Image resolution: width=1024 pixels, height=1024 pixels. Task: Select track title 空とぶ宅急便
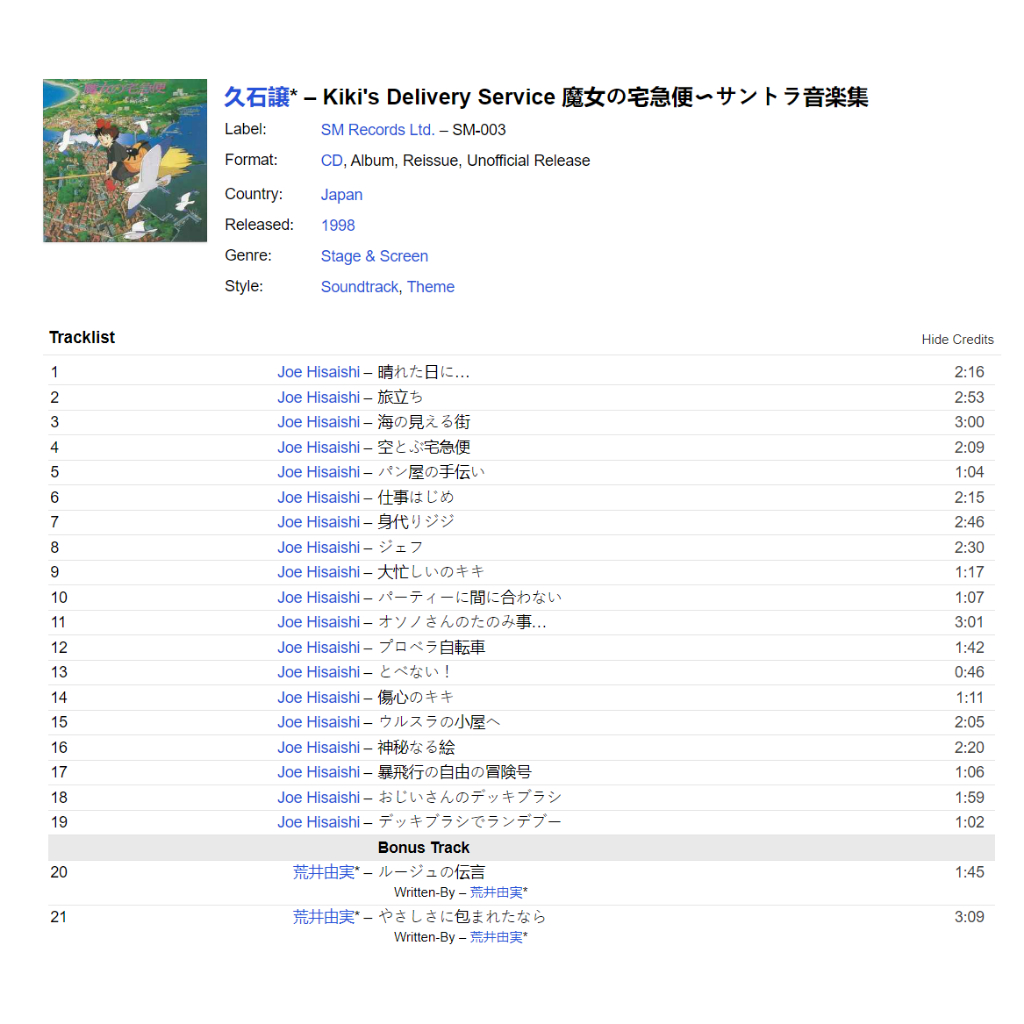pos(423,447)
